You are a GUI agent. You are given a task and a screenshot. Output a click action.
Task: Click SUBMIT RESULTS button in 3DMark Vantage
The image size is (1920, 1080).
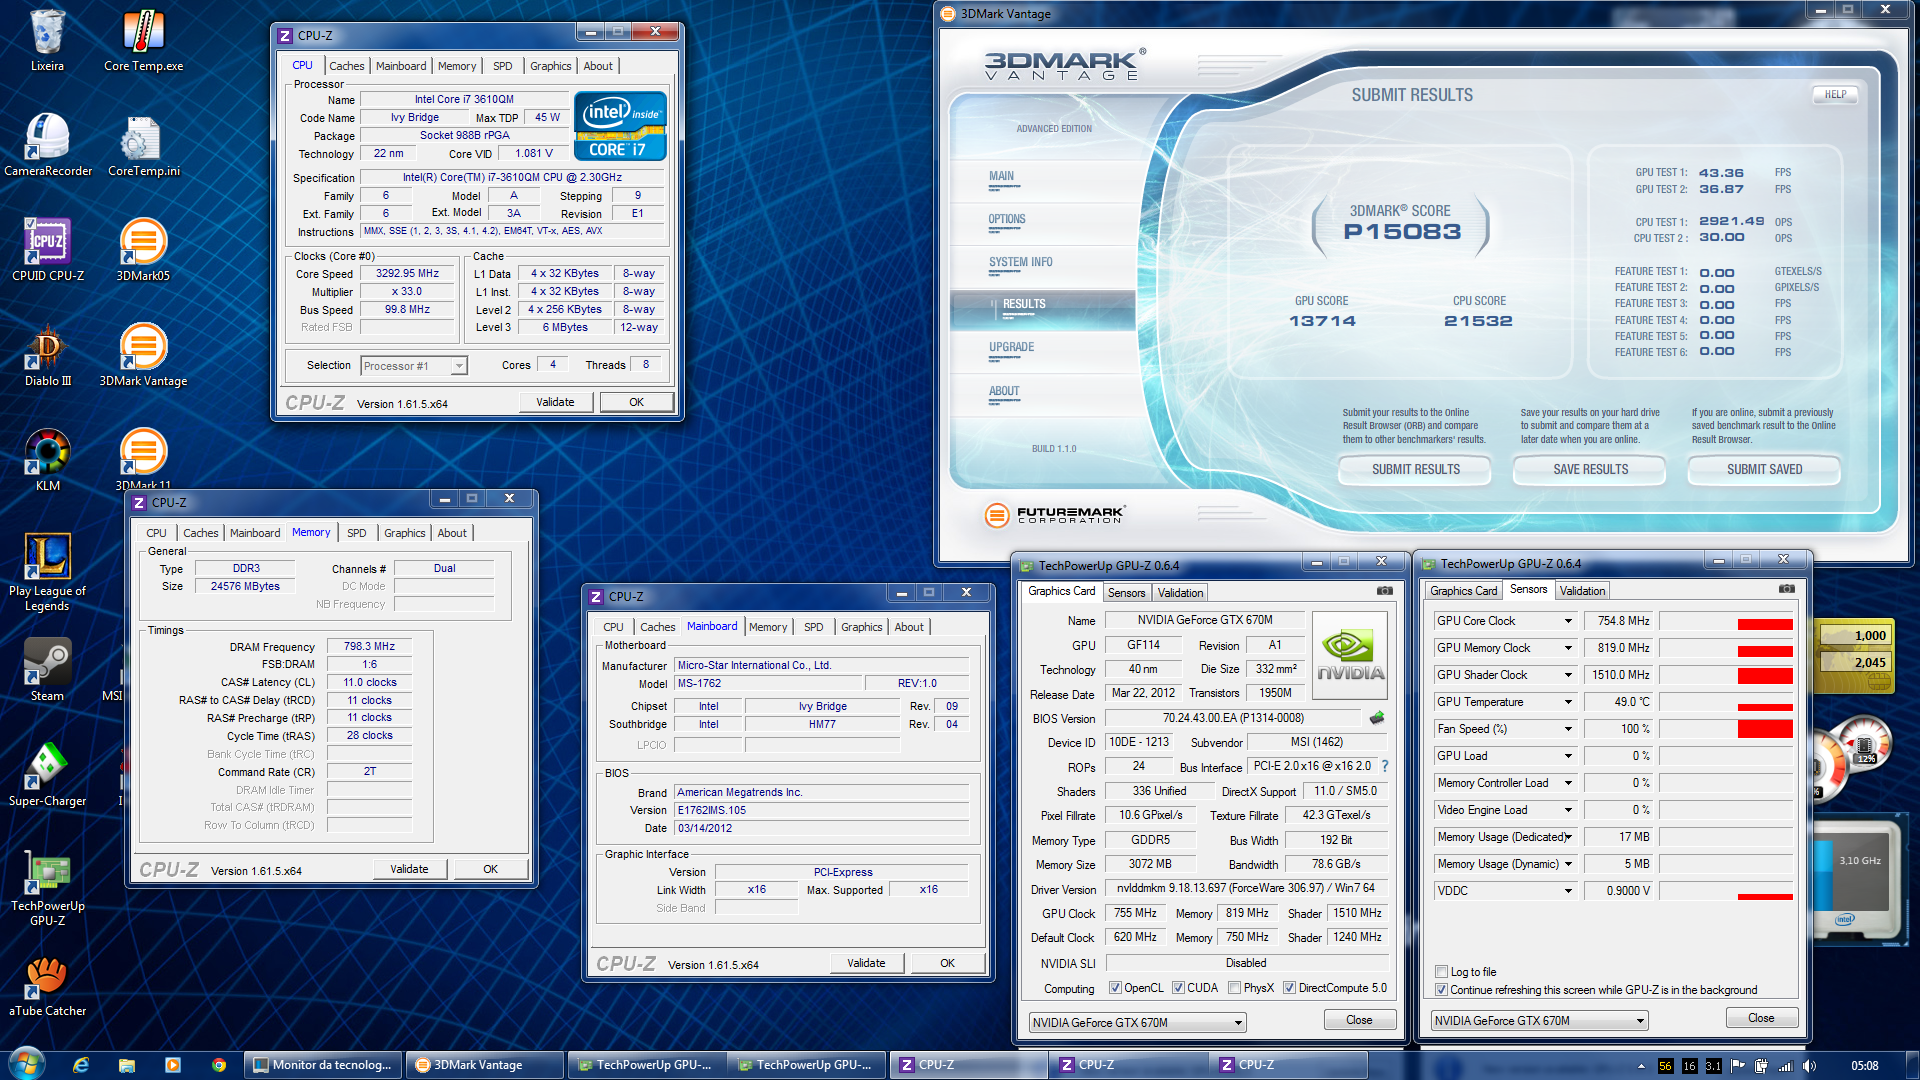(1415, 470)
